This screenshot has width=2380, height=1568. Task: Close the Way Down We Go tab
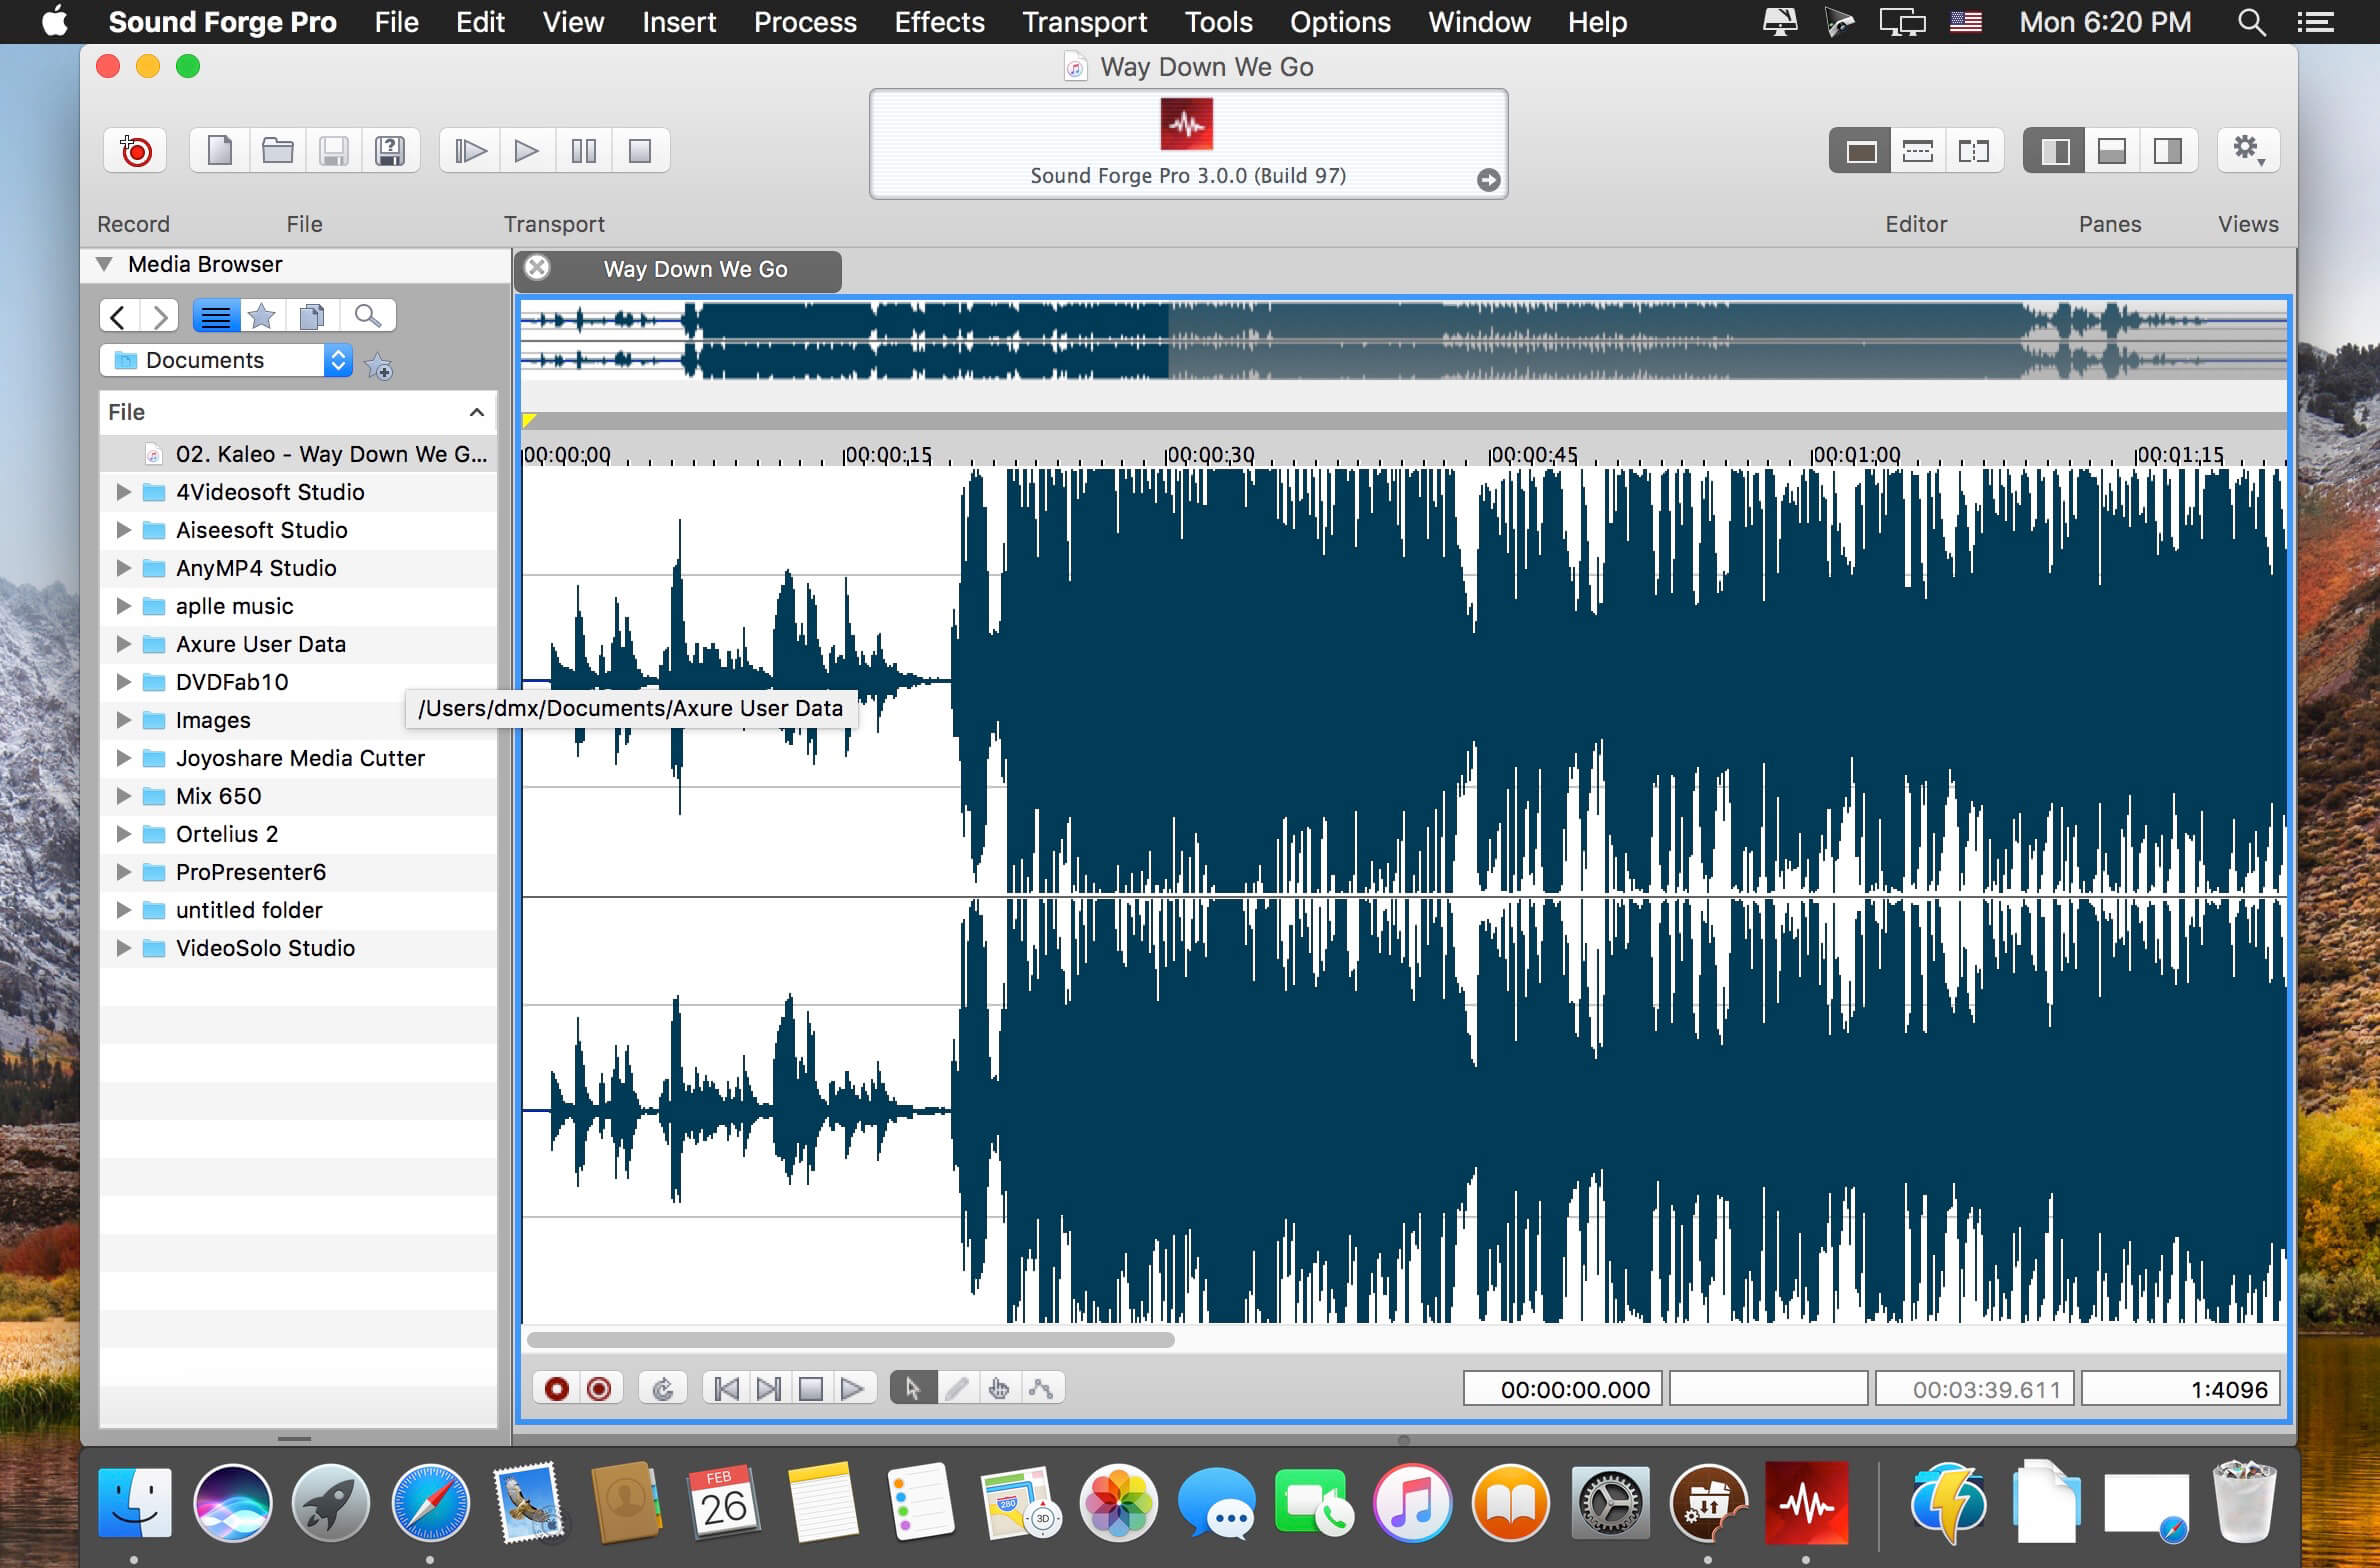click(x=538, y=268)
